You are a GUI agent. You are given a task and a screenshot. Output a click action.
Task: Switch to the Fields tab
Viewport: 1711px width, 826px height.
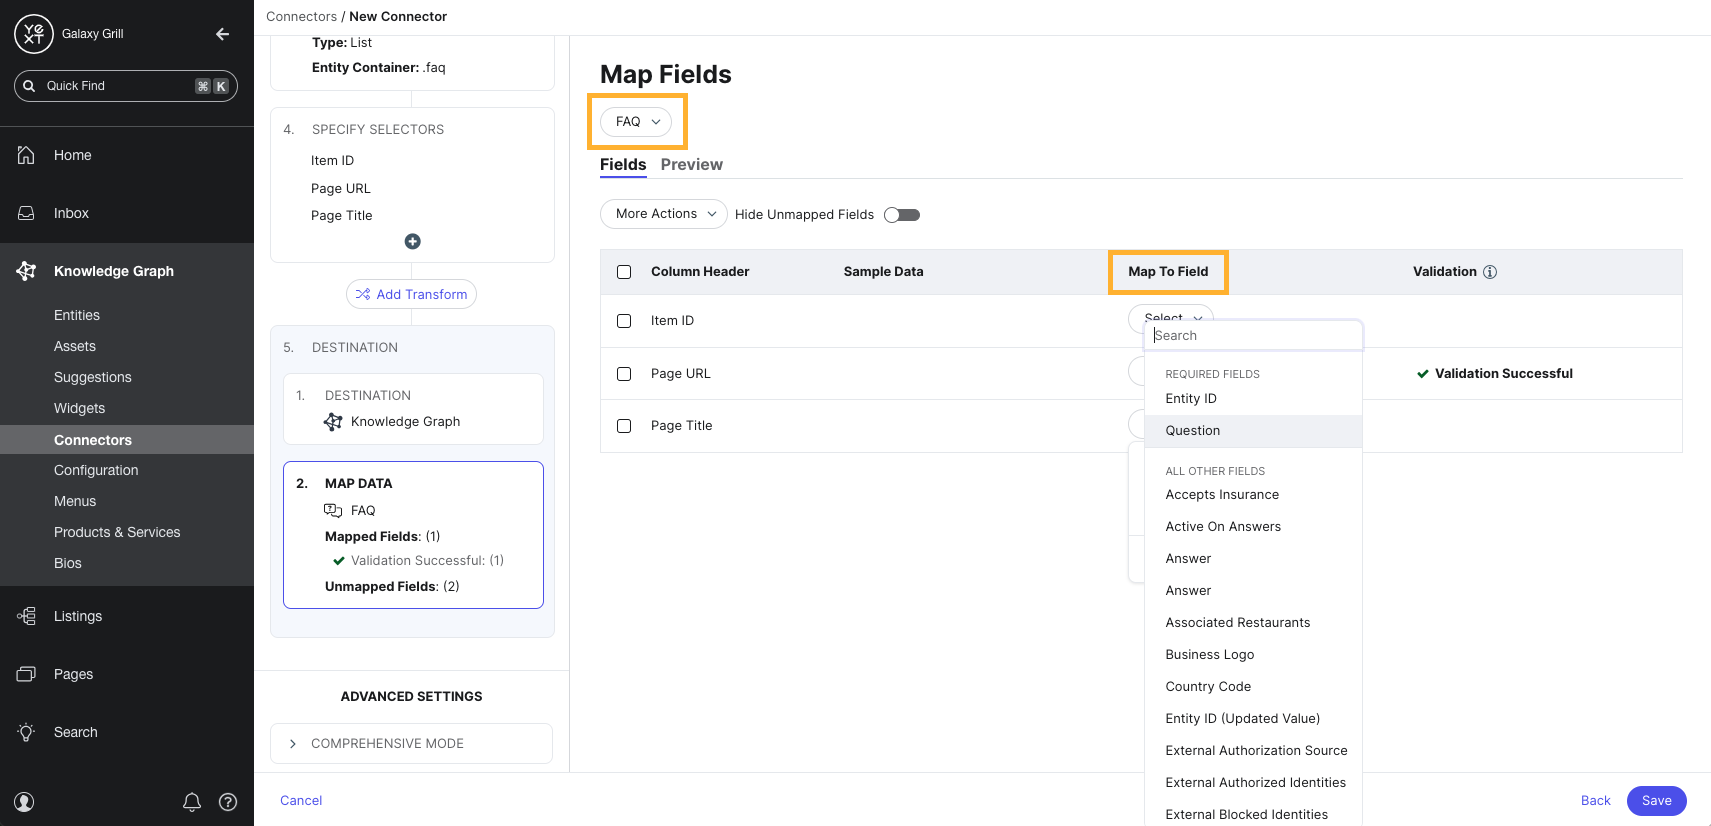coord(623,164)
